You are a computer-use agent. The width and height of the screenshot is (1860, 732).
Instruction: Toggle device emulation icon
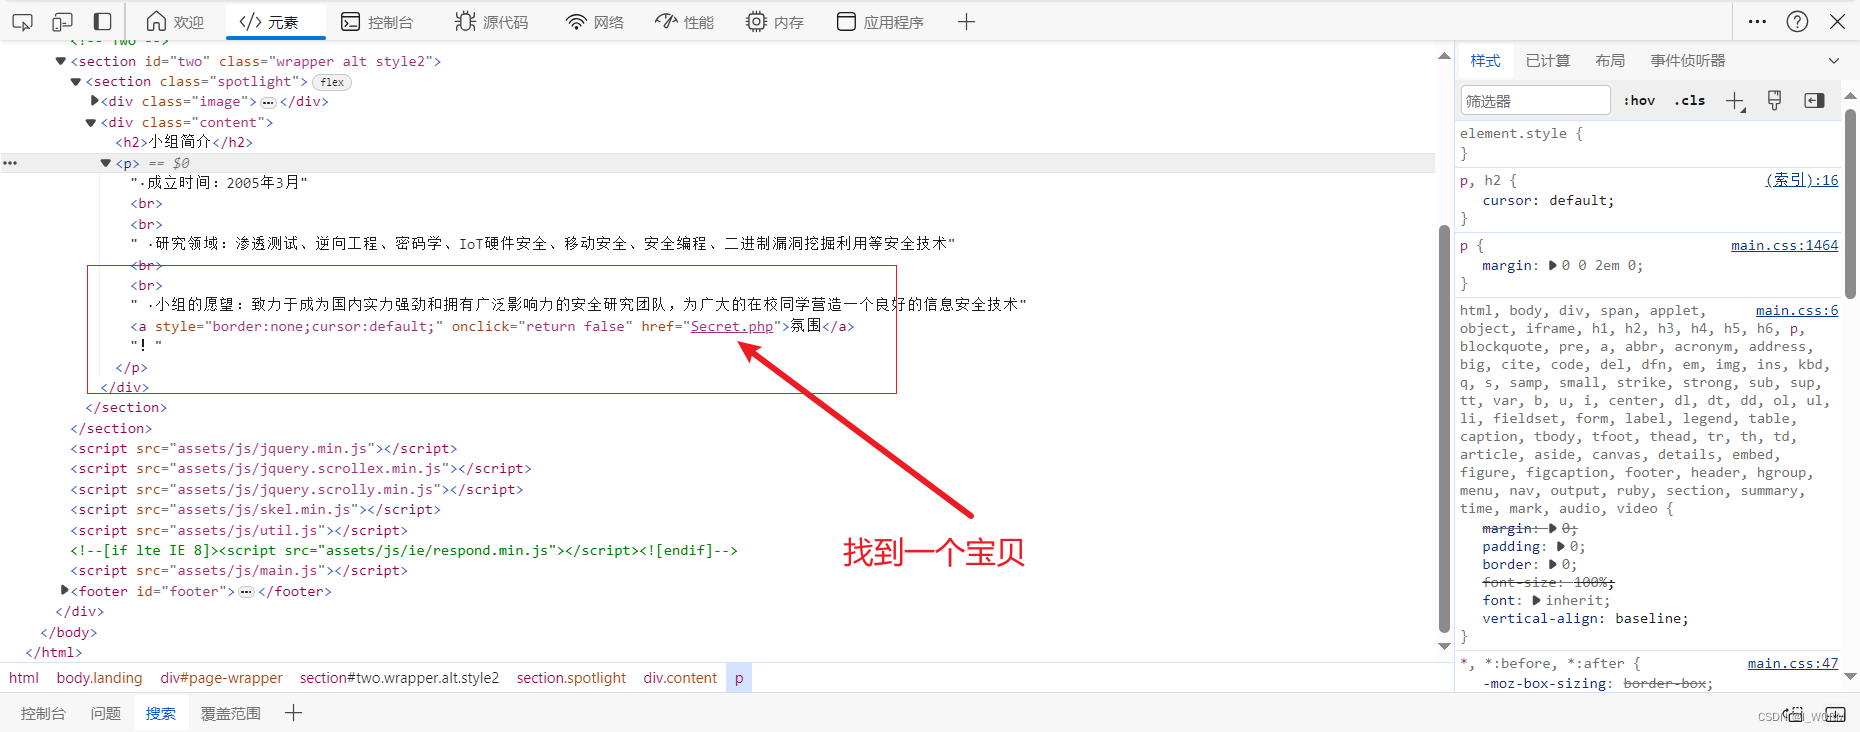click(62, 21)
